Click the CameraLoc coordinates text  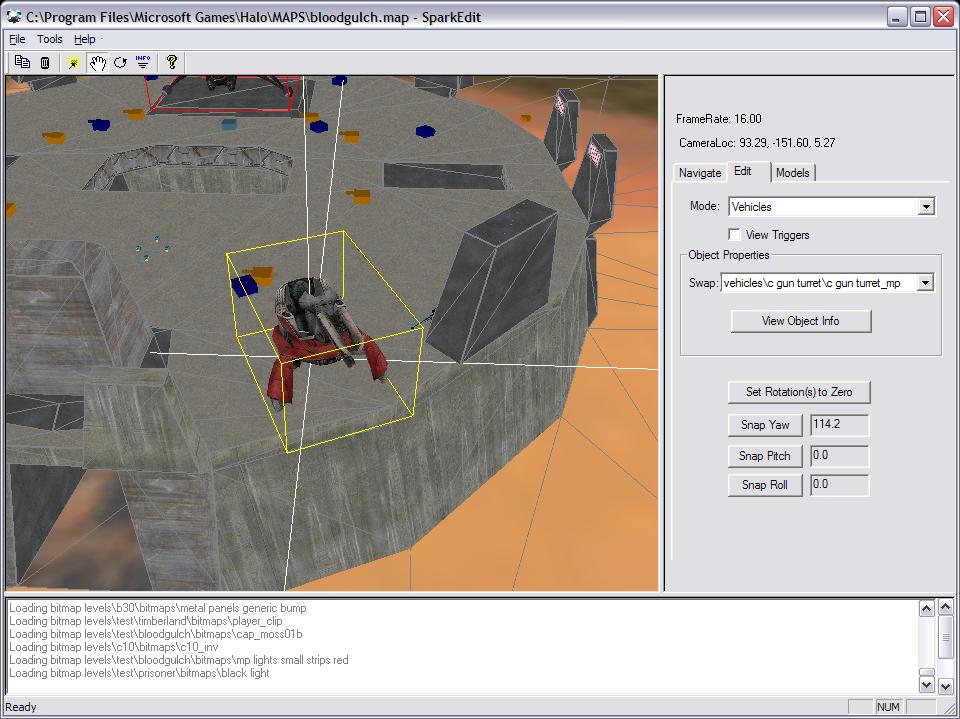pyautogui.click(x=757, y=143)
